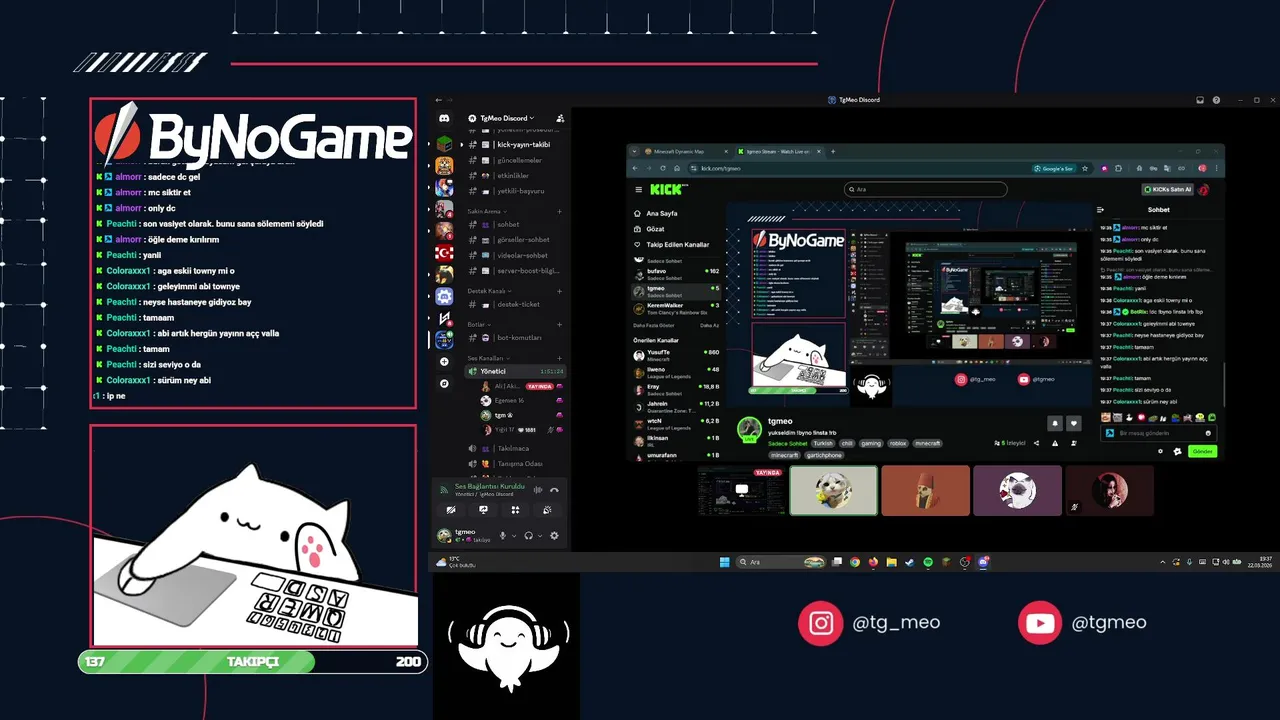Click Gönder button in streamed Kick chat
Screen dimensions: 1280x720
pos(1202,451)
